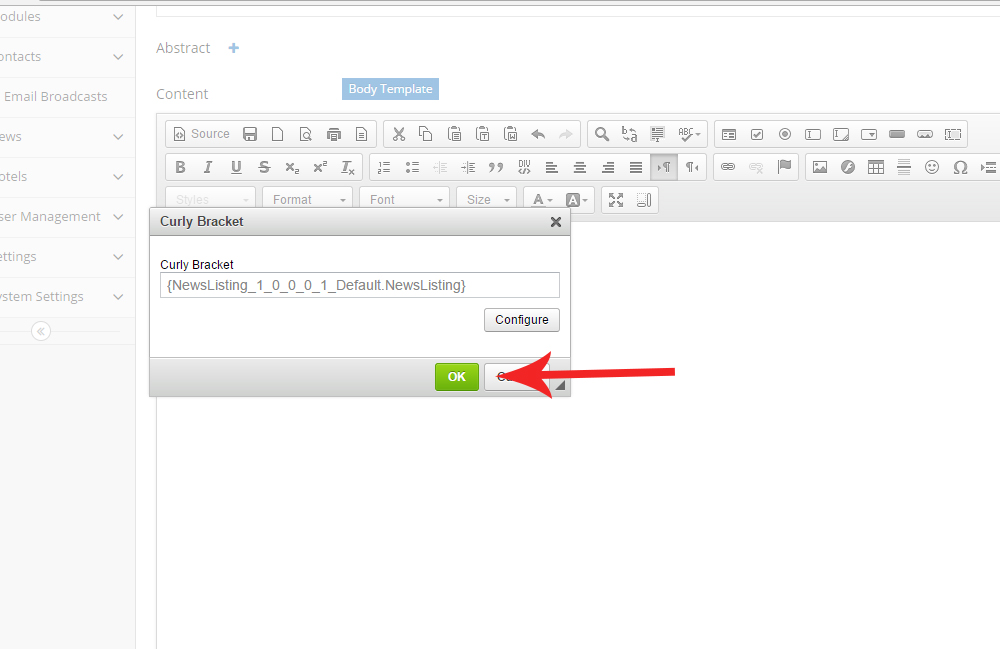Click OK in Curly Bracket dialog
This screenshot has height=649, width=1000.
click(x=457, y=377)
